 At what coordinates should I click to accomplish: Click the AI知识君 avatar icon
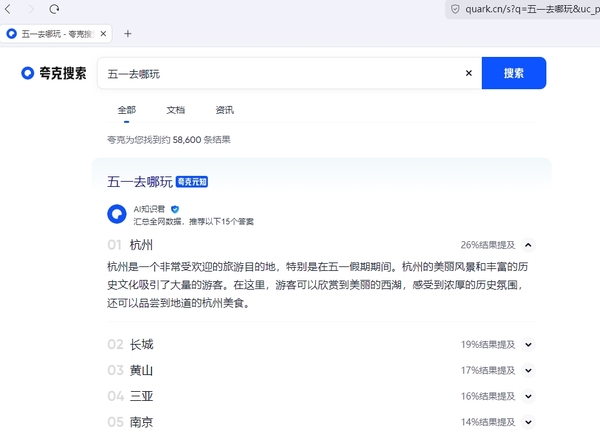tap(118, 214)
